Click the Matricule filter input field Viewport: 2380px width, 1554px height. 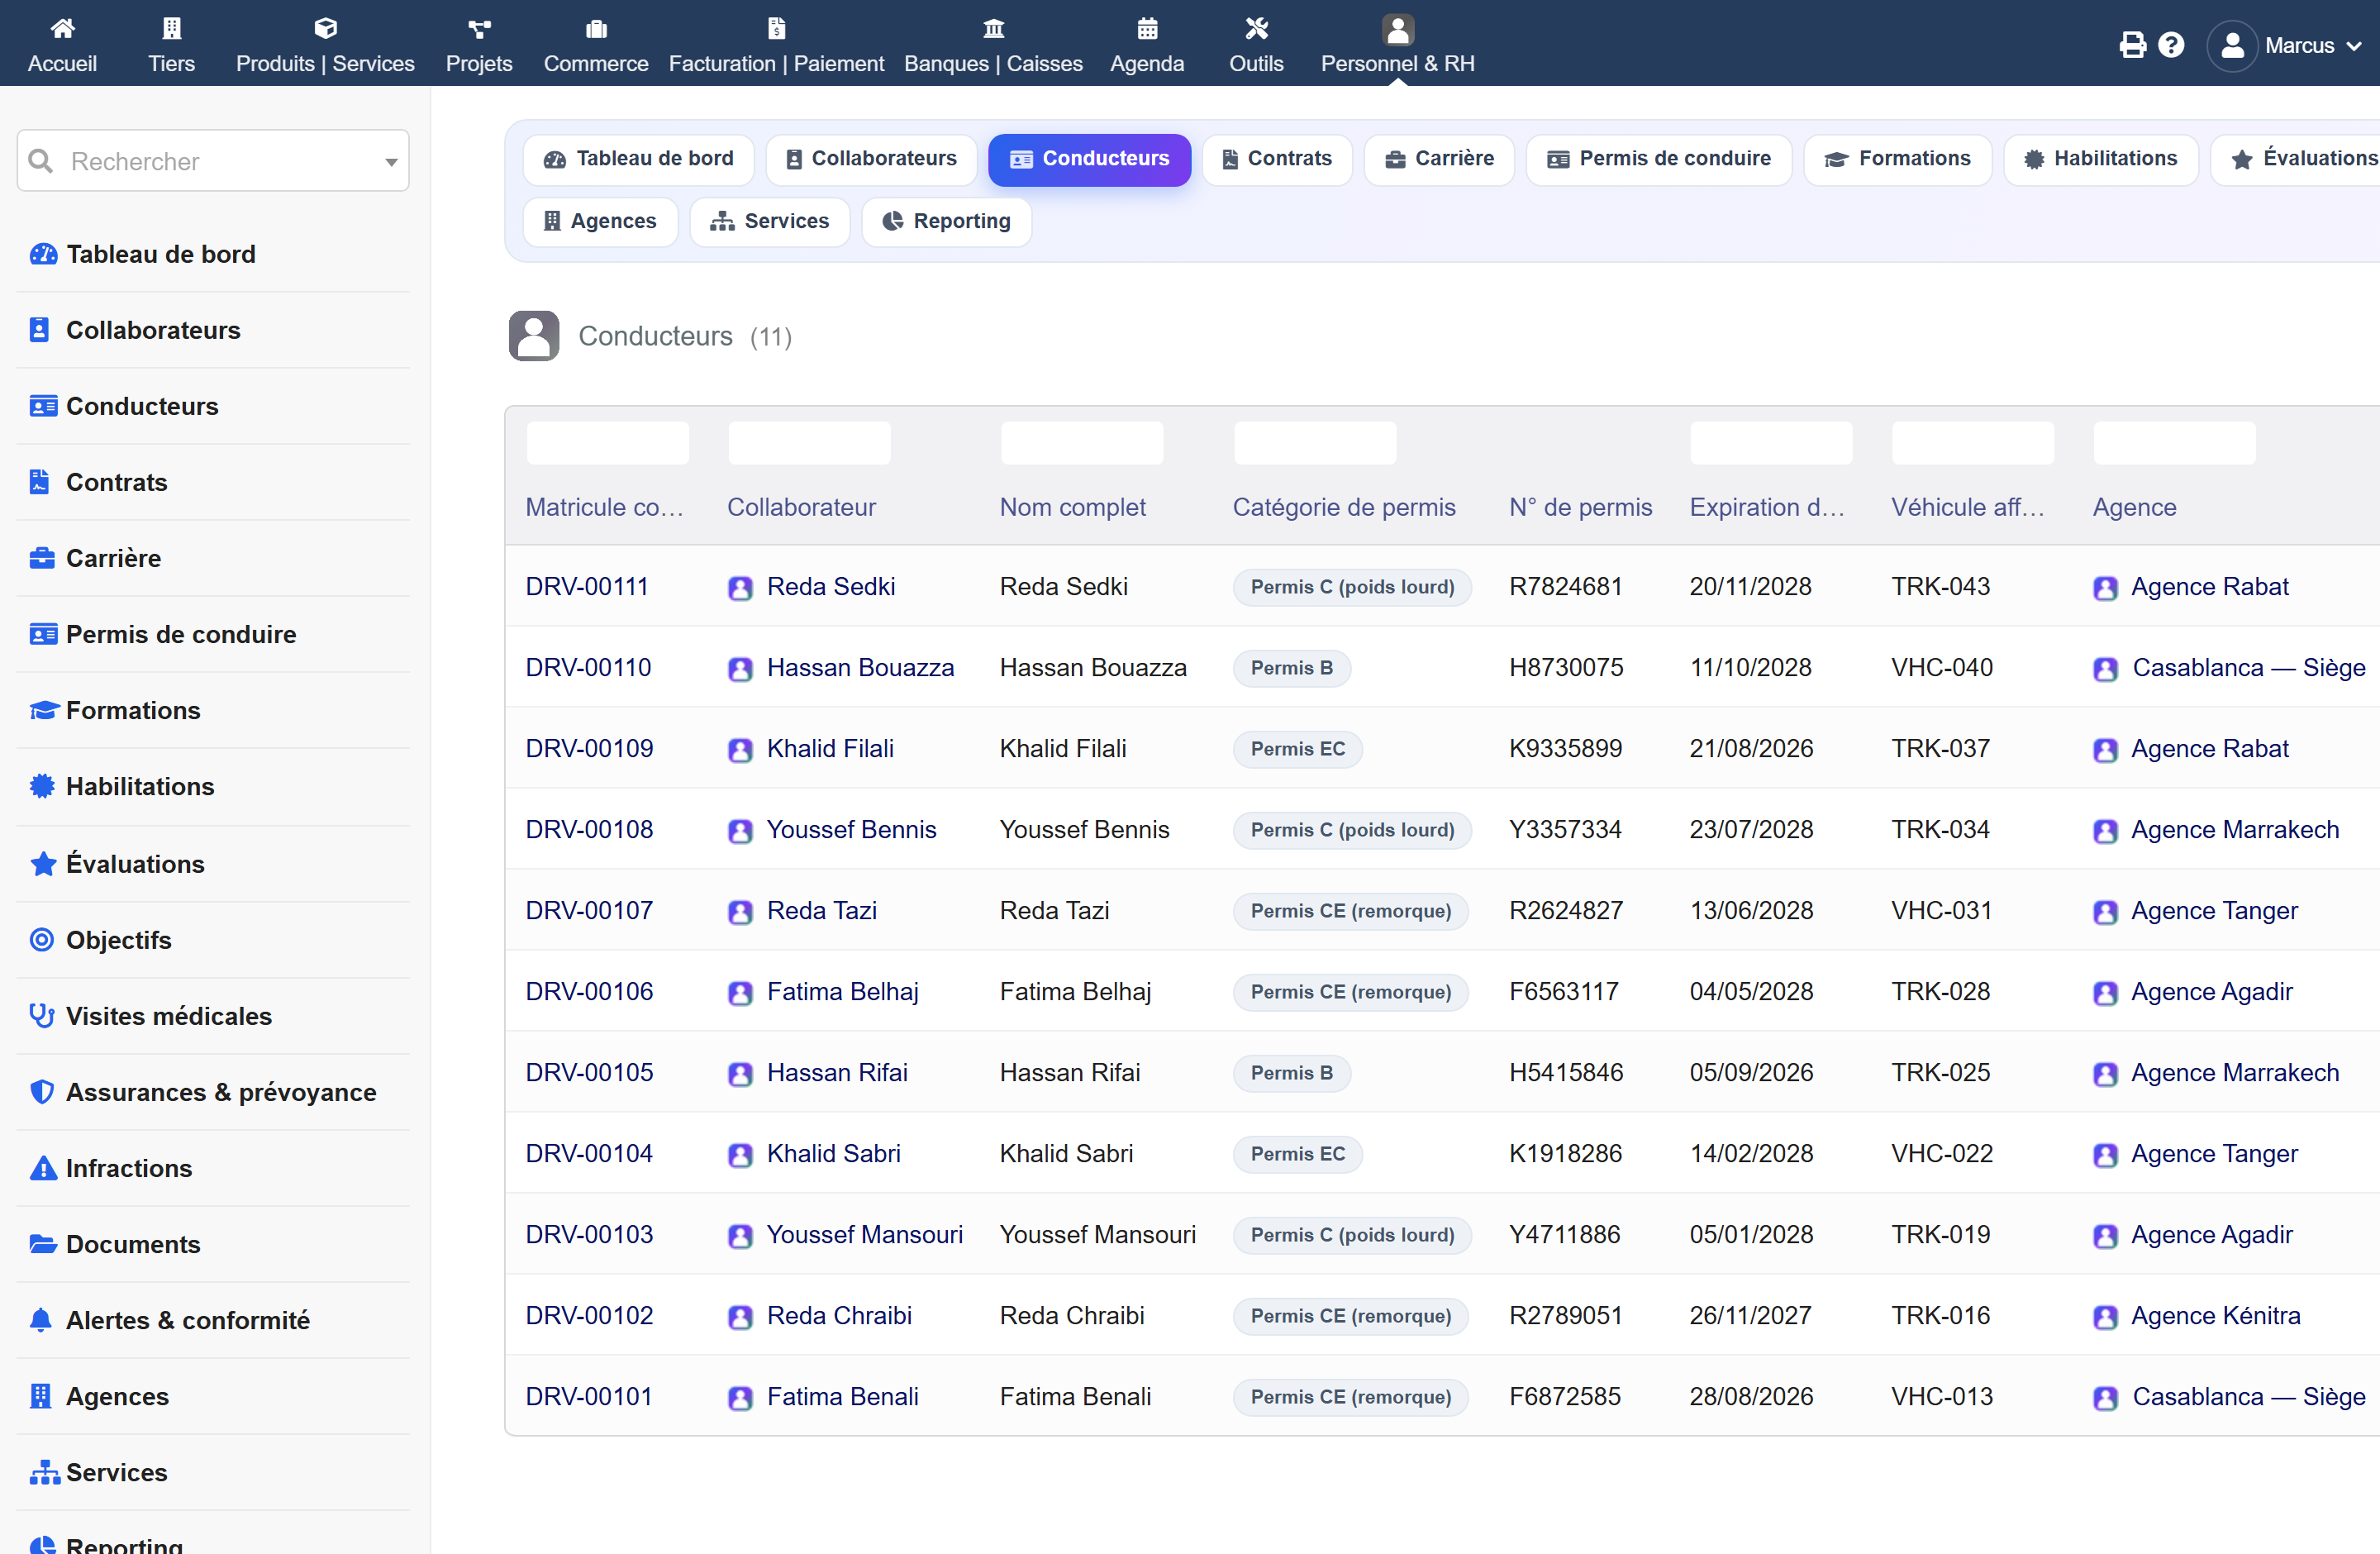608,443
